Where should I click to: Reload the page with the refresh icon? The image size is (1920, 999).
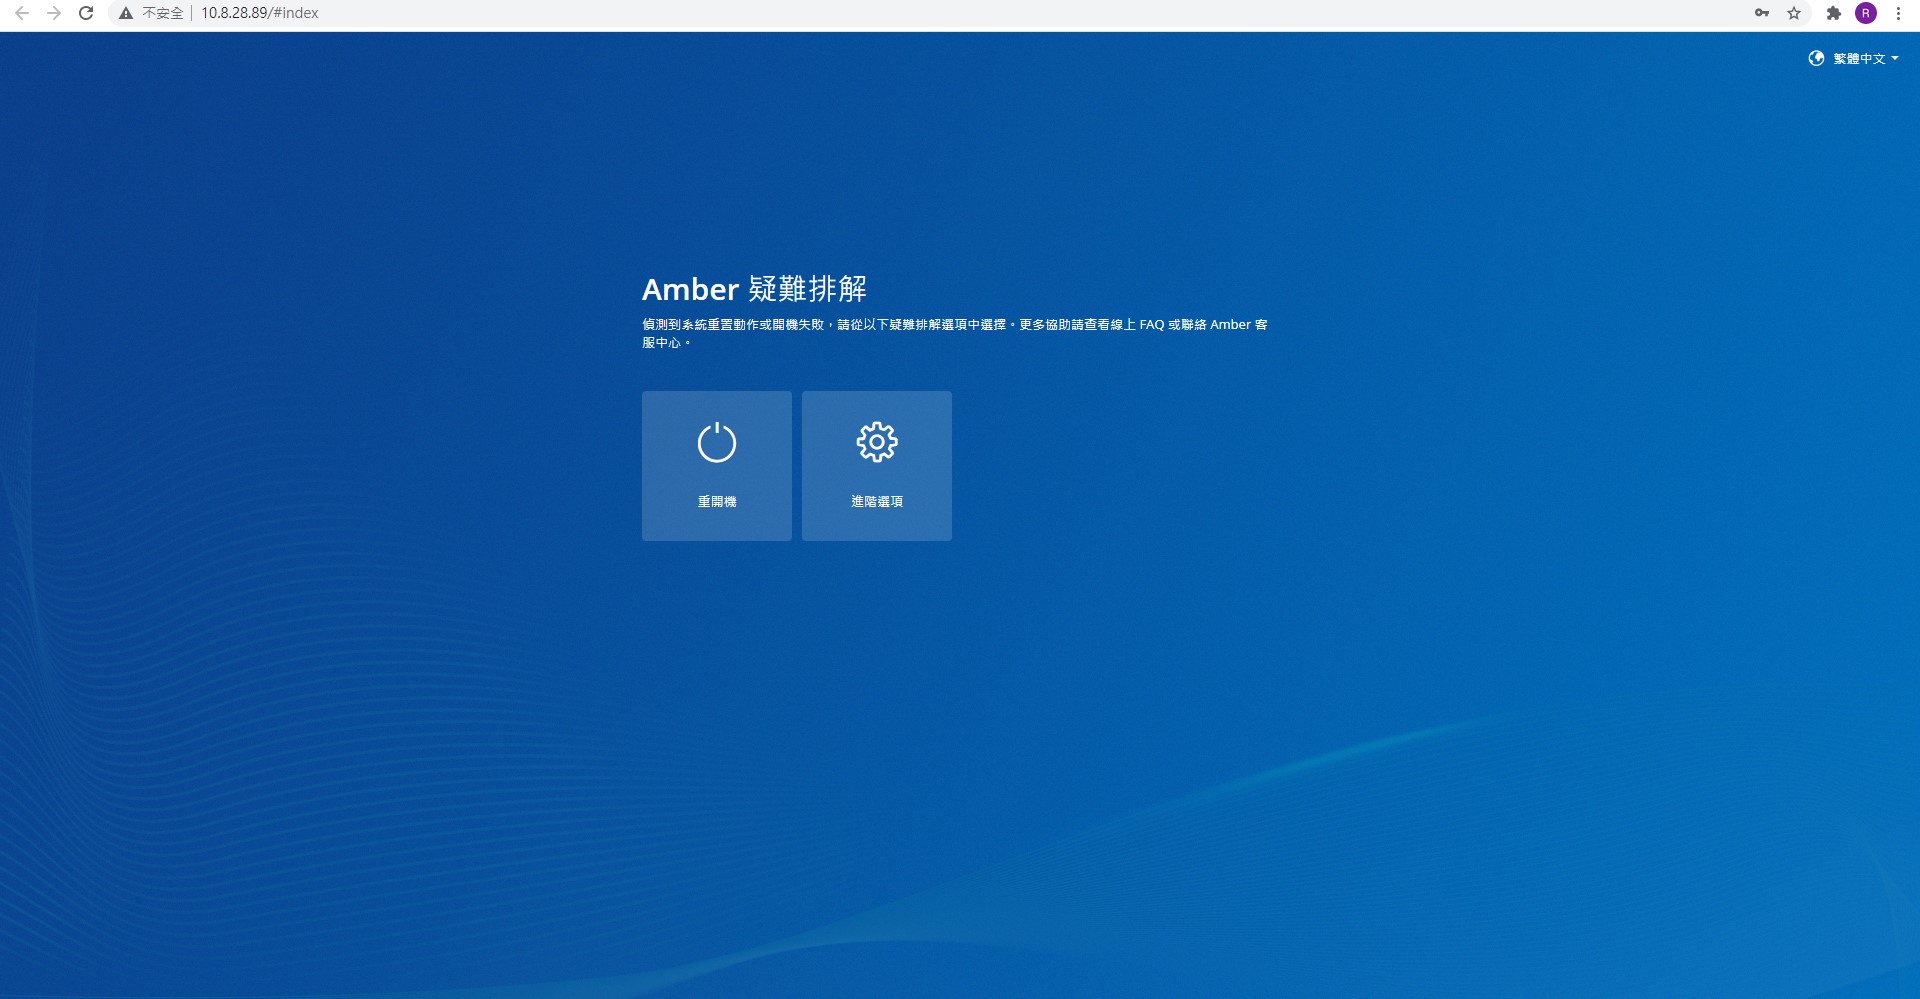click(86, 13)
